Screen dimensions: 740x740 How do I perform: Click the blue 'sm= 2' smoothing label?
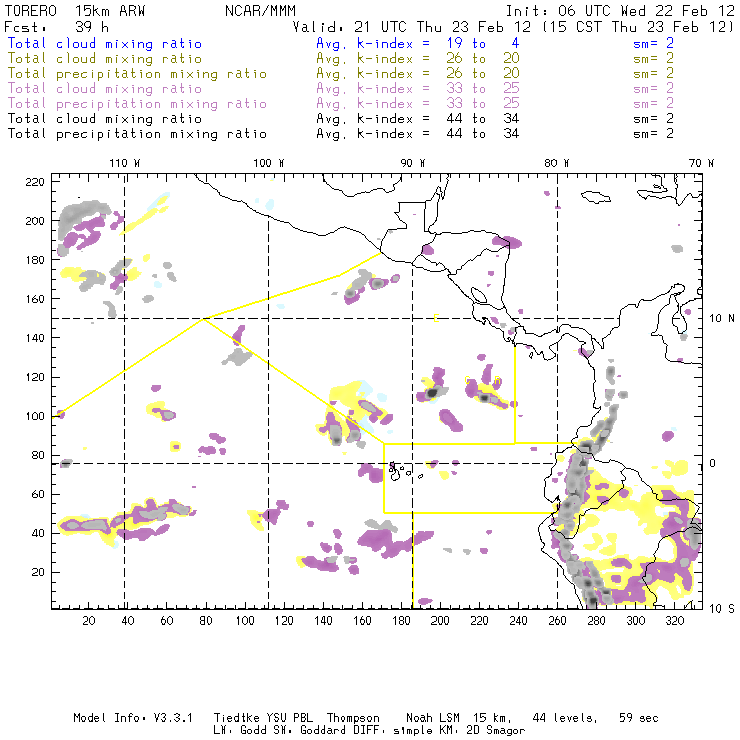654,43
